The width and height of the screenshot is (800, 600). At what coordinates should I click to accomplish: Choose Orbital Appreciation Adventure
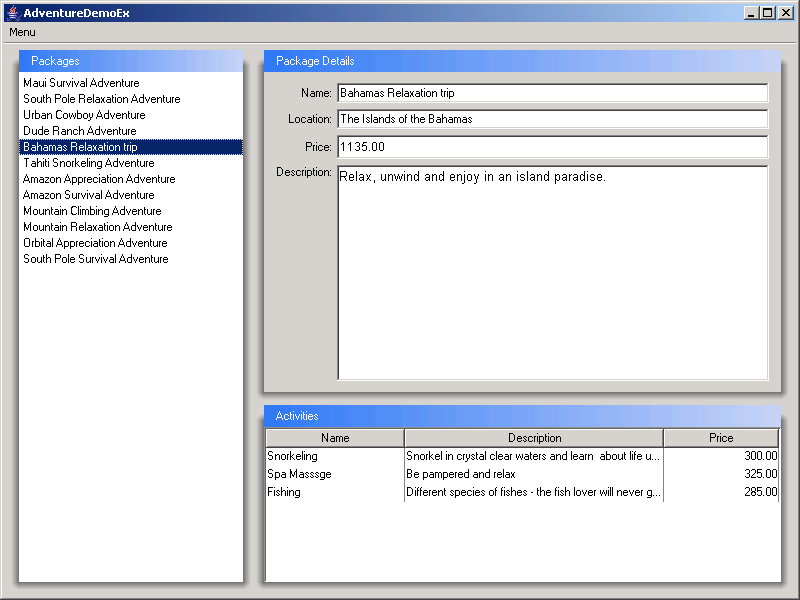[x=131, y=243]
